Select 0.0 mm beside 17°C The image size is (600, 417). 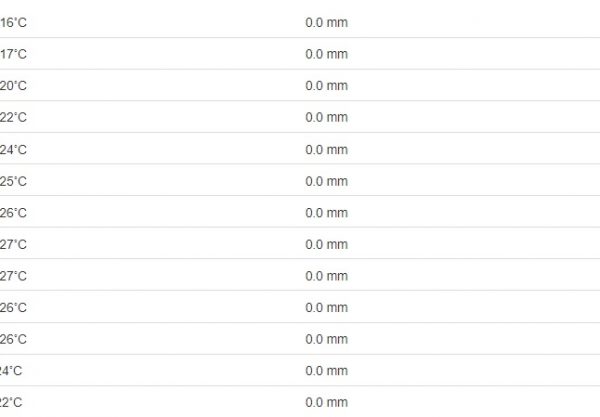326,54
